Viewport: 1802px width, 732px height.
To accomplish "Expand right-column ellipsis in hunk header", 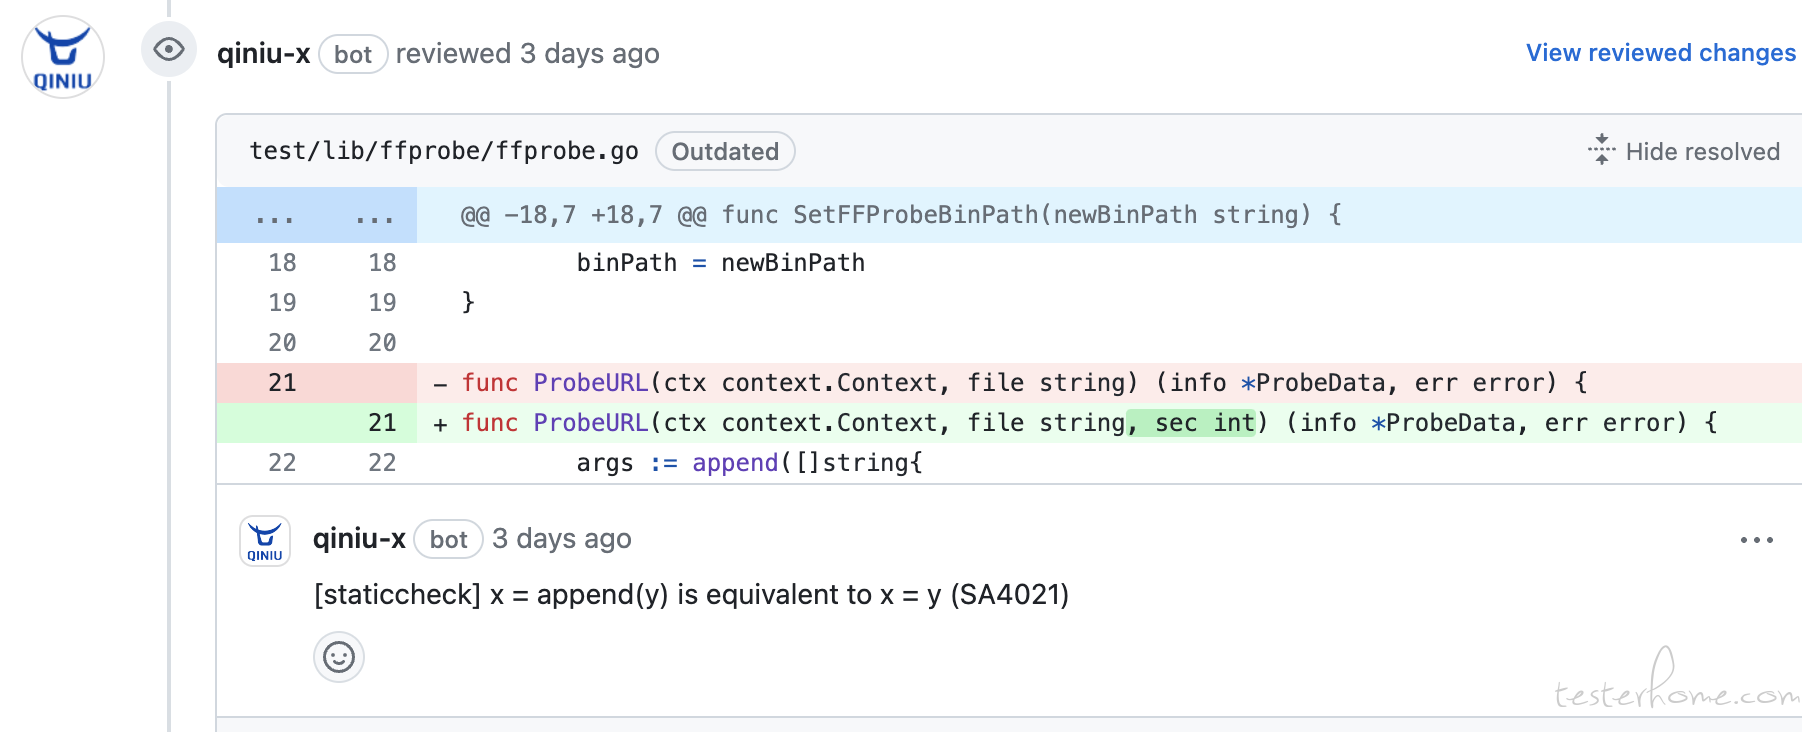I will [x=374, y=215].
